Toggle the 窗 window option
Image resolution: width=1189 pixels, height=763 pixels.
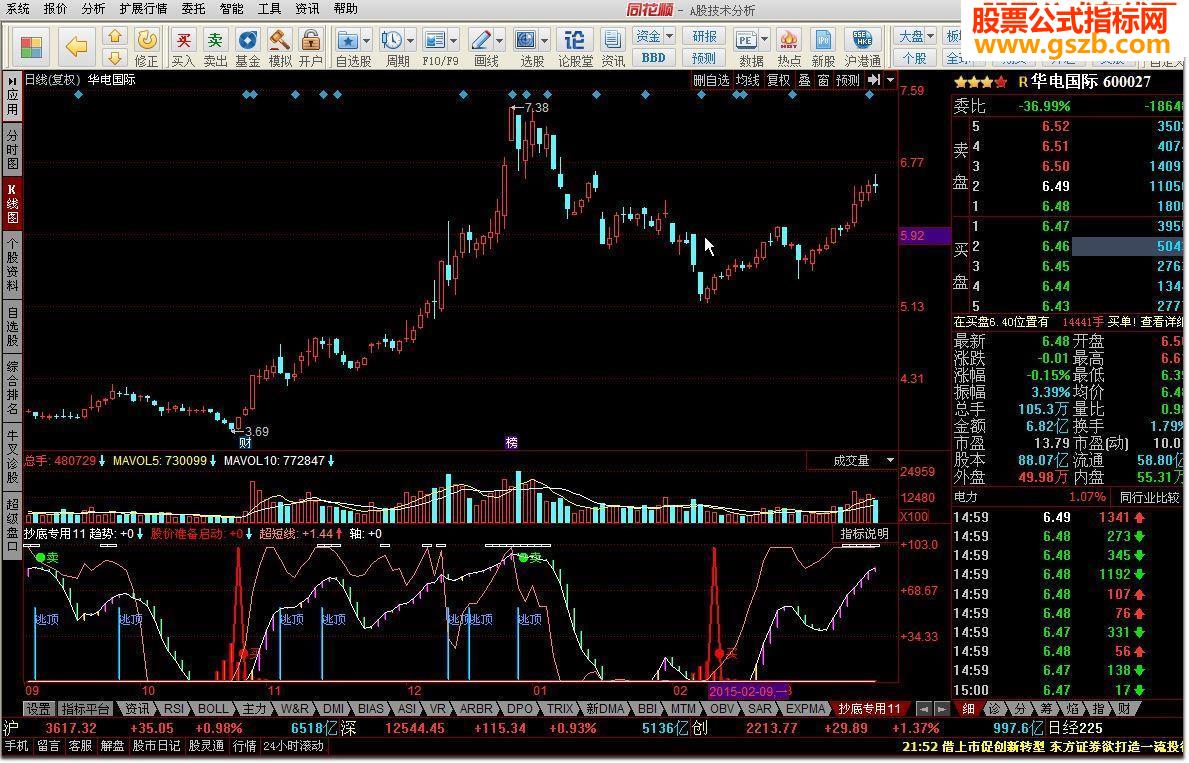coord(824,80)
